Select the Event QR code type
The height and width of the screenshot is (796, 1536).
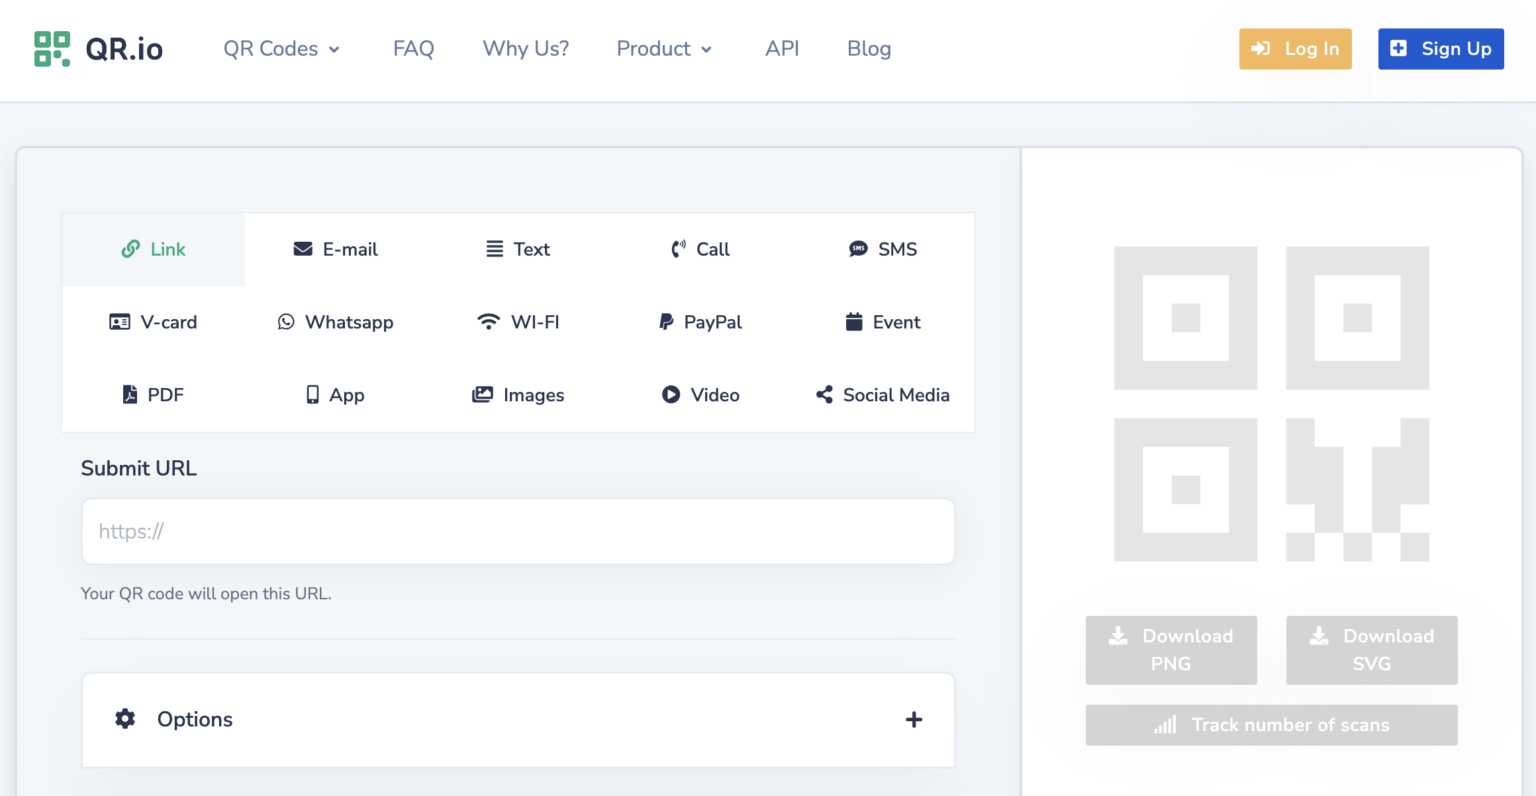coord(882,322)
